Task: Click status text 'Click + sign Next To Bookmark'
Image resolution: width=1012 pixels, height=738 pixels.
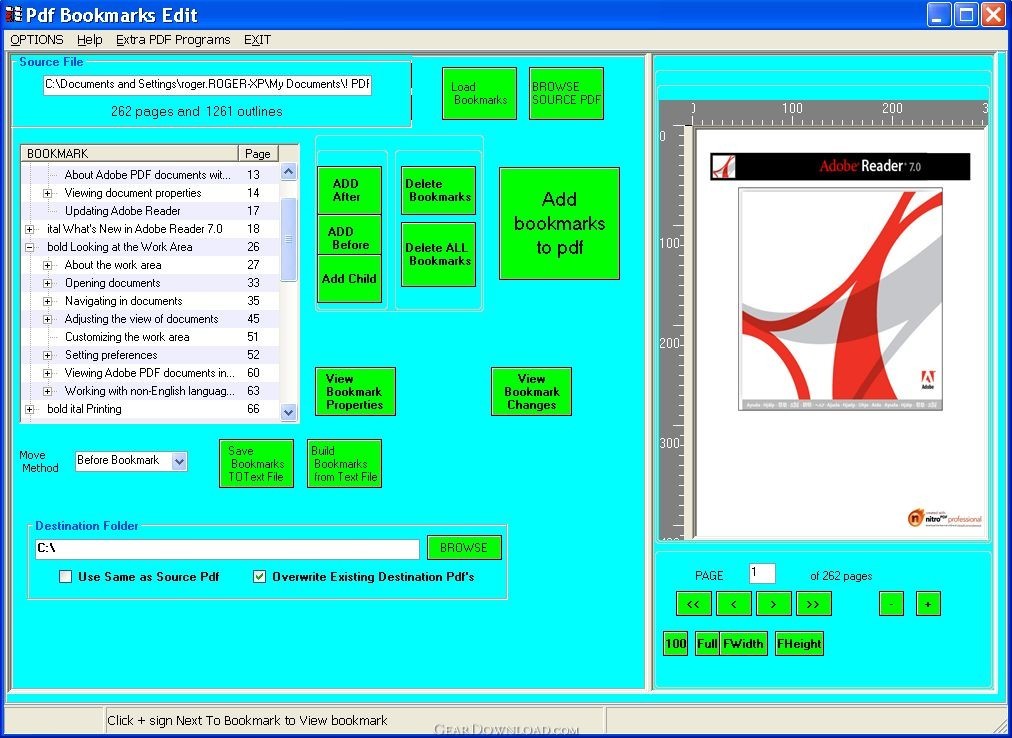Action: point(247,721)
